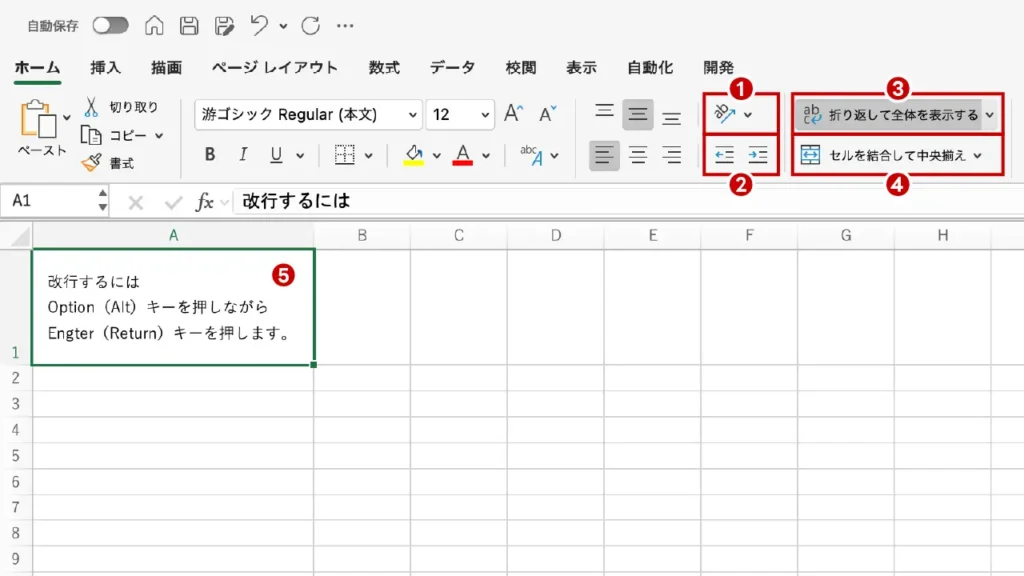Click the Decrease Indent icon
1024x576 pixels.
(724, 155)
